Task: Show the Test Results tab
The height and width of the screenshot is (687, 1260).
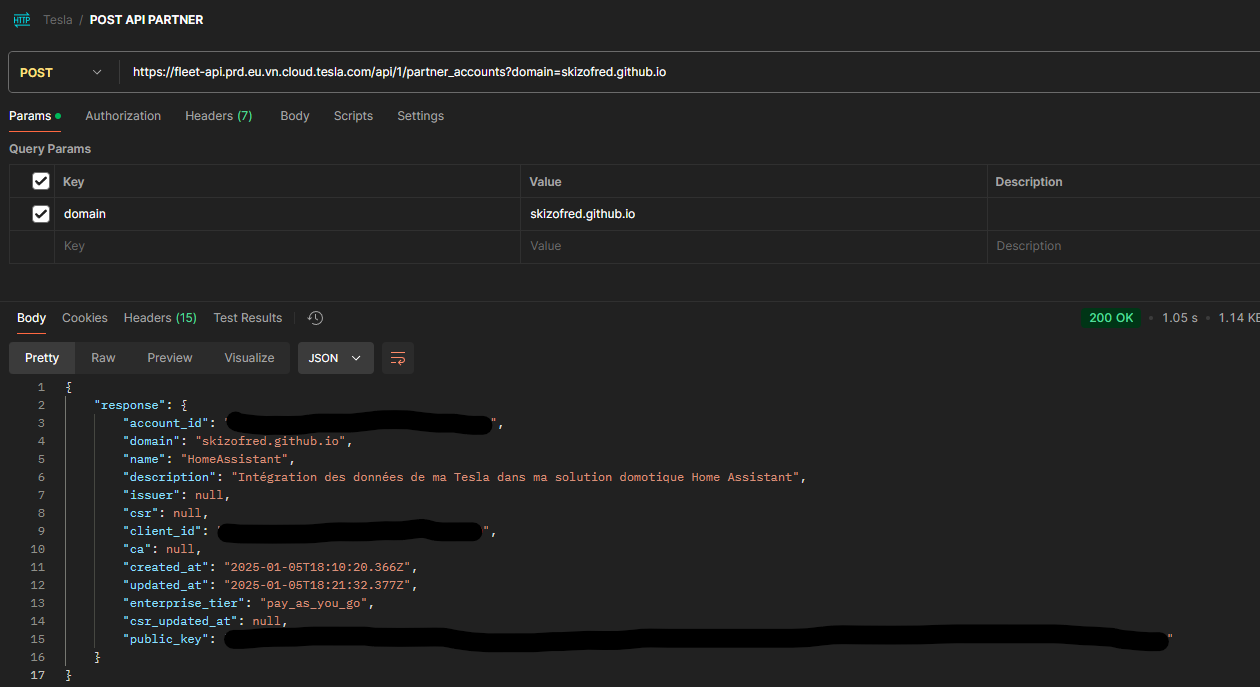Action: 248,318
